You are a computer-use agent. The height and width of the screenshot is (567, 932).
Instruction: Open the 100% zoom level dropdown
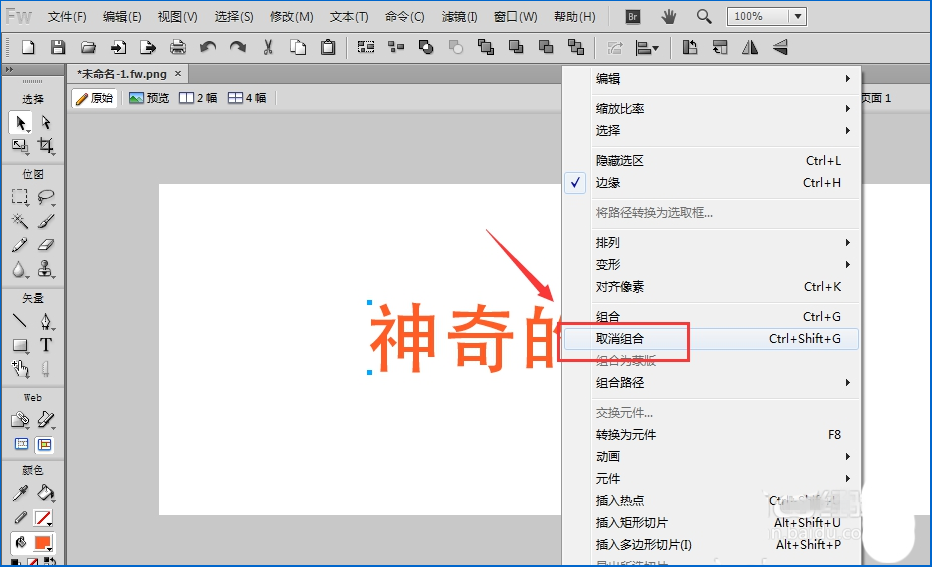796,16
